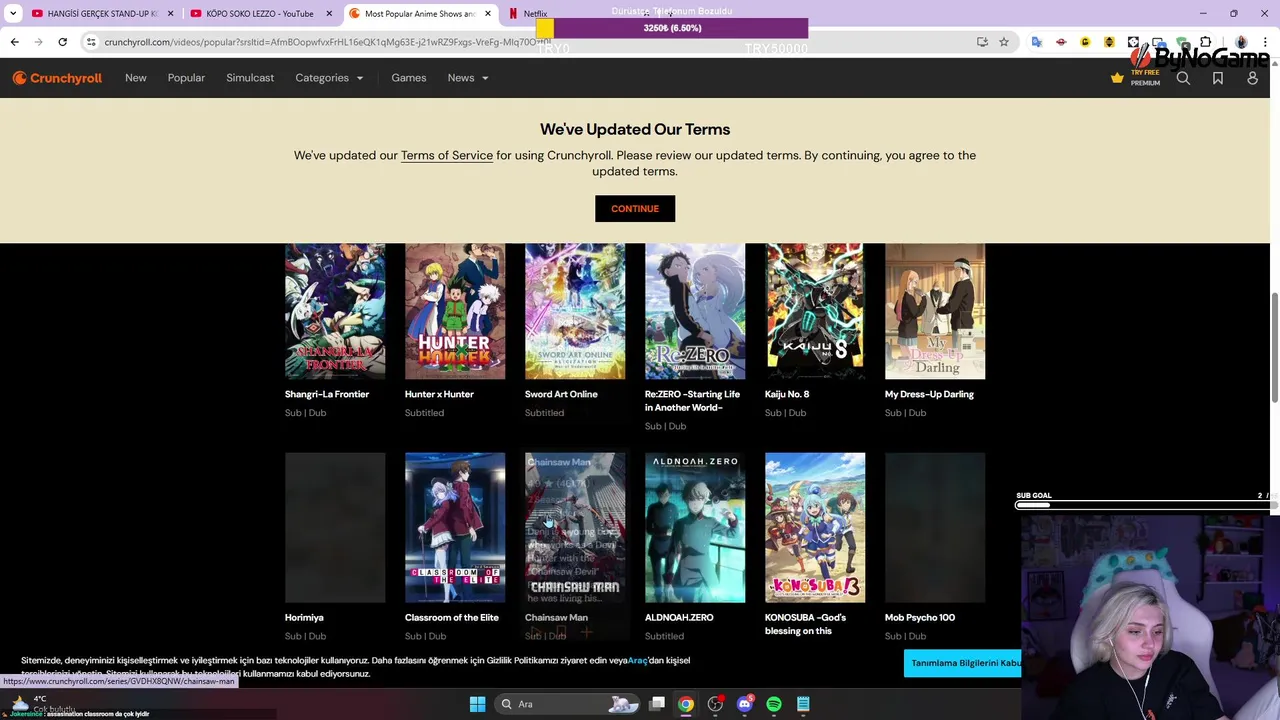Viewport: 1280px width, 720px height.
Task: Open the Terms of Service link
Action: pos(447,155)
